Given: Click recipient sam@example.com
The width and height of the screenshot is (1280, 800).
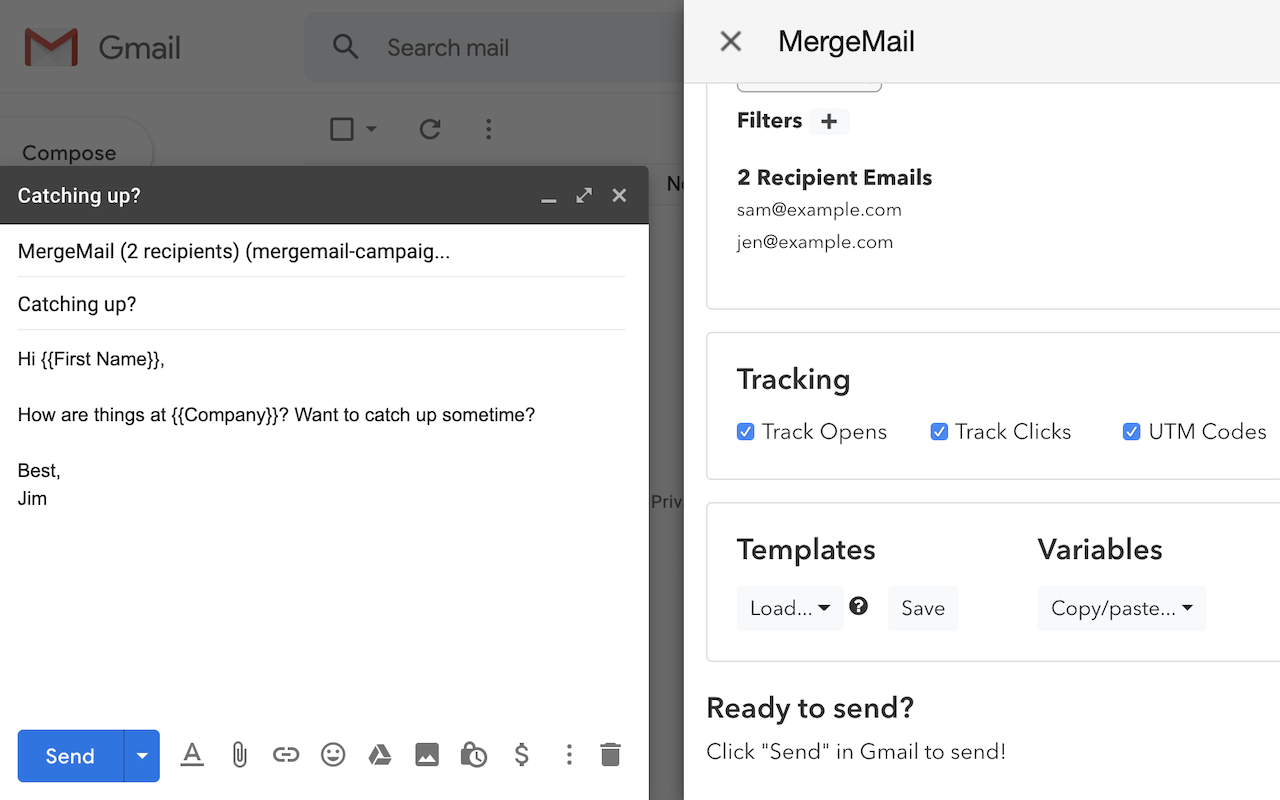Looking at the screenshot, I should 819,210.
